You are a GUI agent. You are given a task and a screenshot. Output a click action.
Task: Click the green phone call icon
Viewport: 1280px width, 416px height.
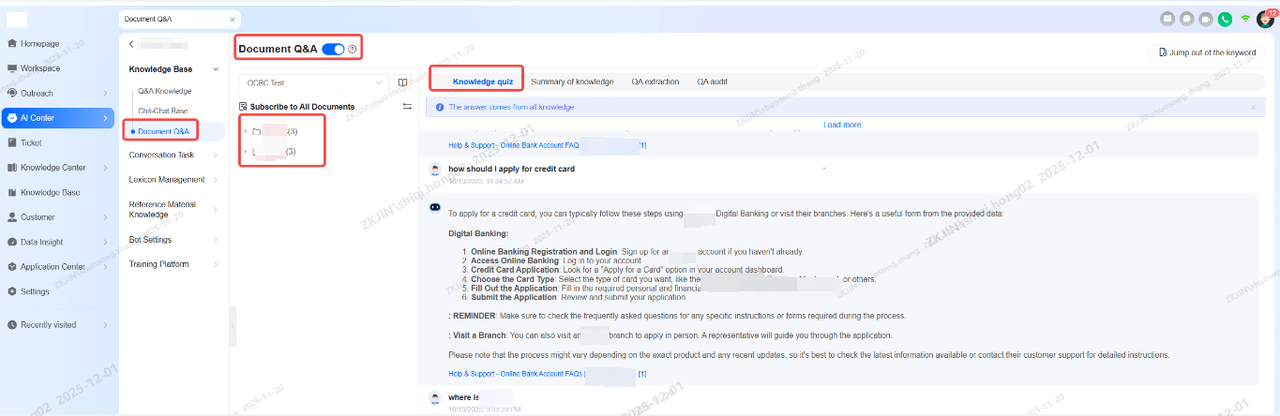[1224, 18]
